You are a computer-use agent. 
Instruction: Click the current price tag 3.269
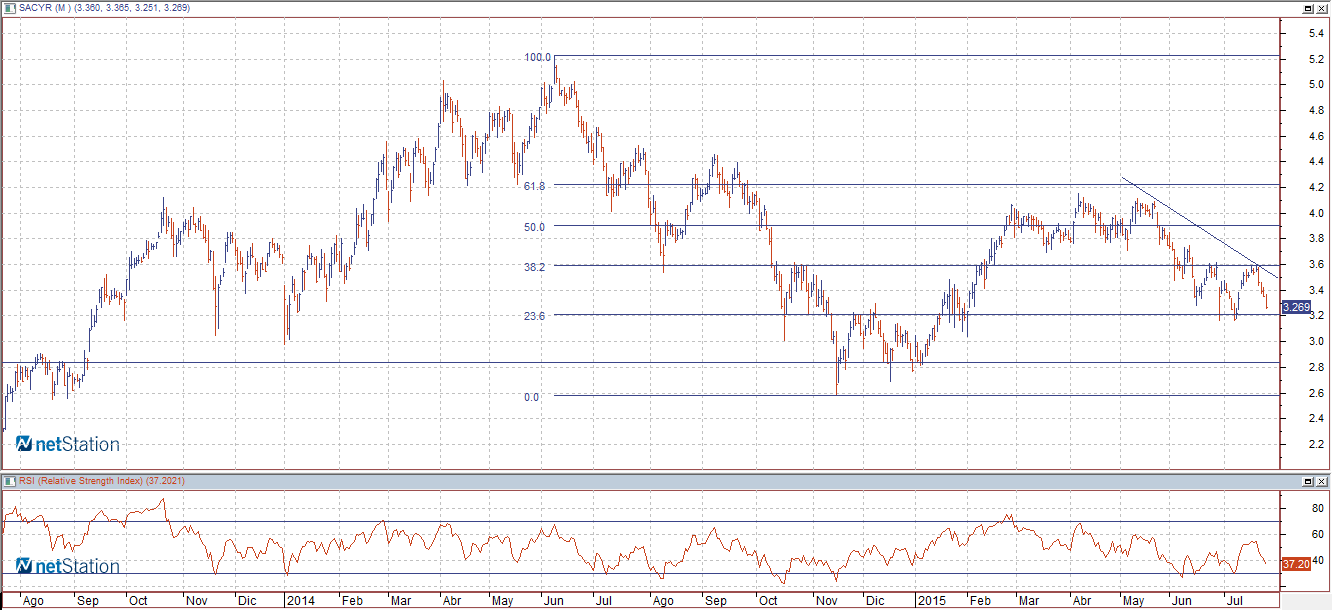pos(1295,307)
